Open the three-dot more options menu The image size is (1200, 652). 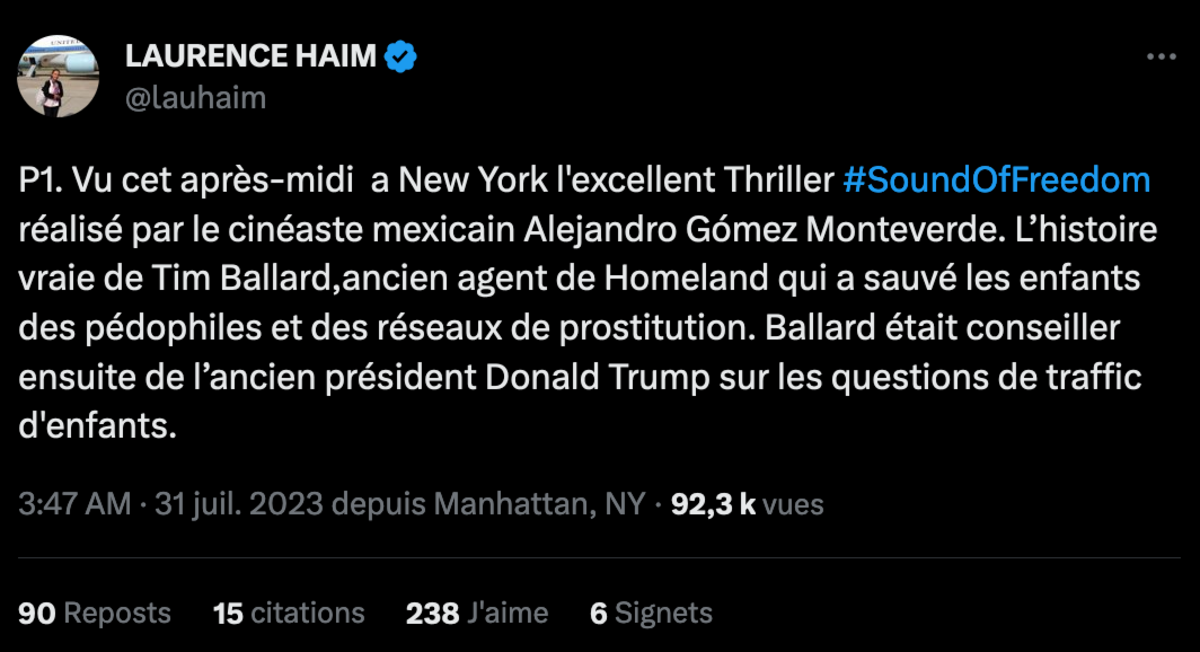click(x=1161, y=57)
